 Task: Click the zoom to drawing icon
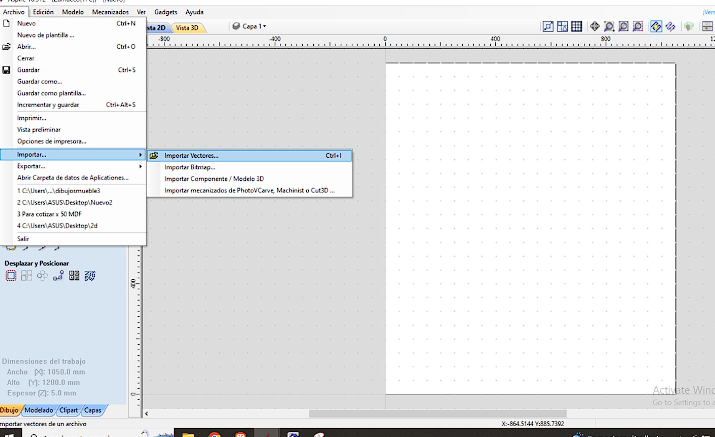pos(623,26)
